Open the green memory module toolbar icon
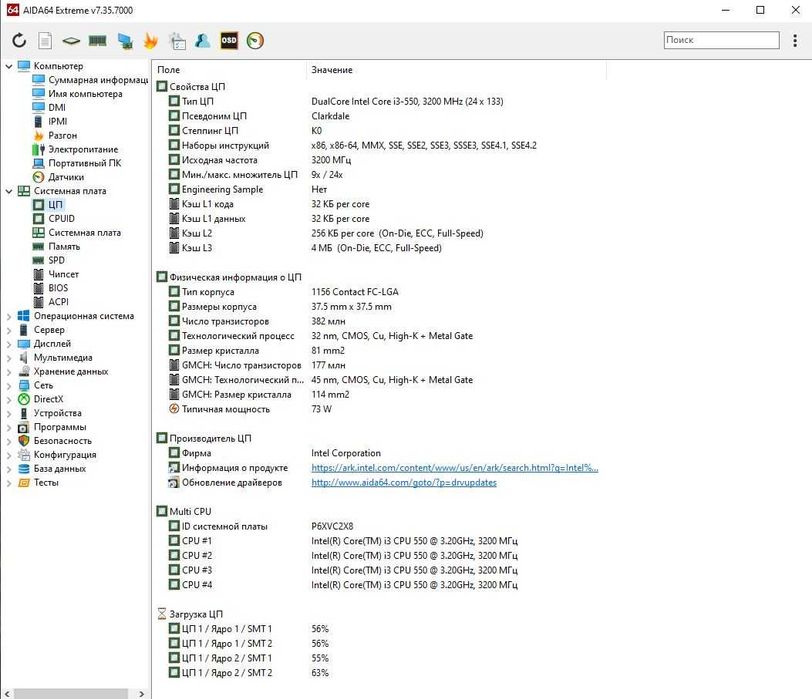812x699 pixels. coord(98,41)
